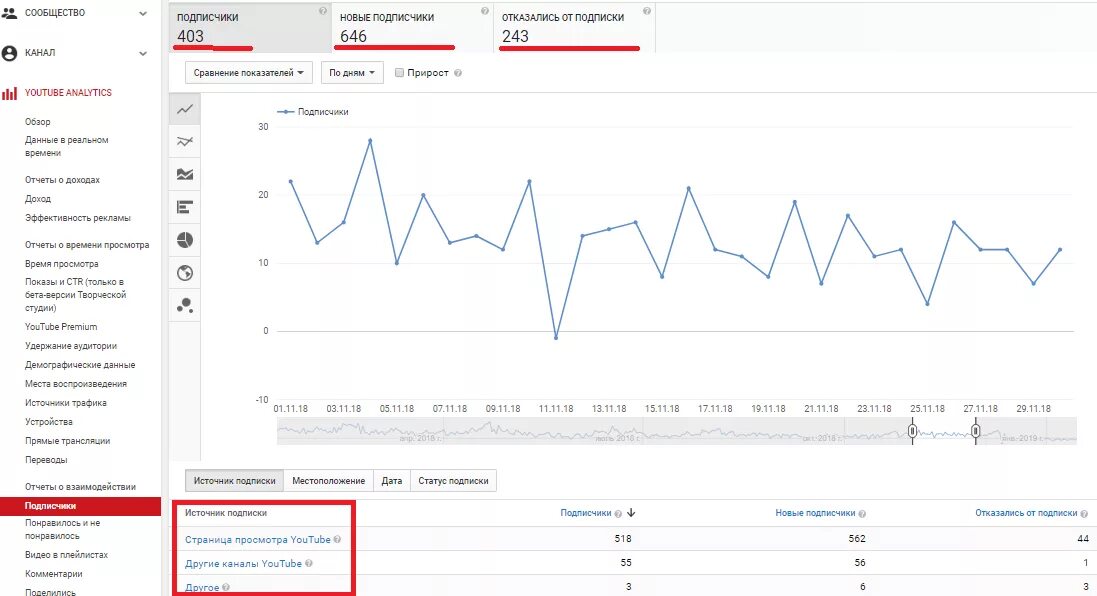Switch to the Дата tab

392,481
